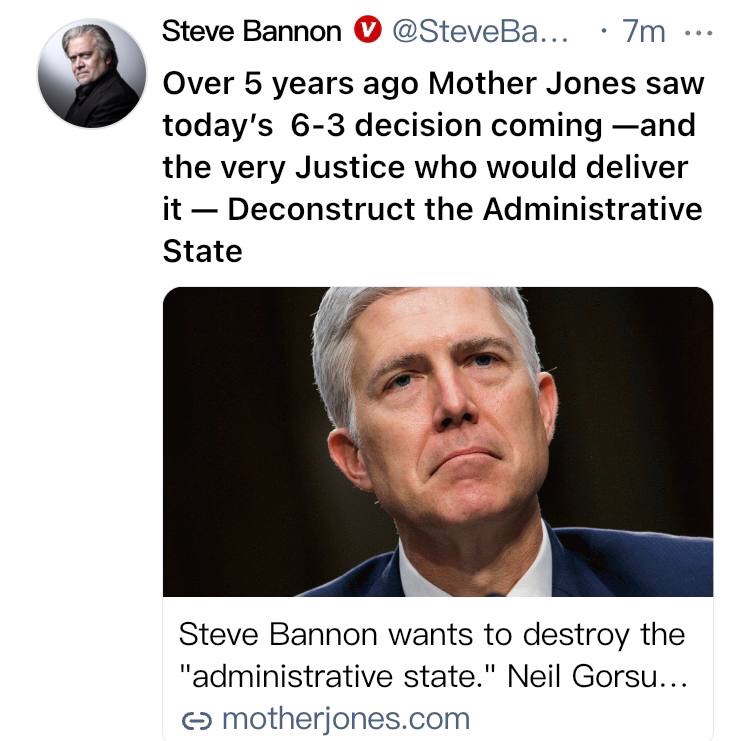Open the three-dot more options menu

[x=699, y=32]
